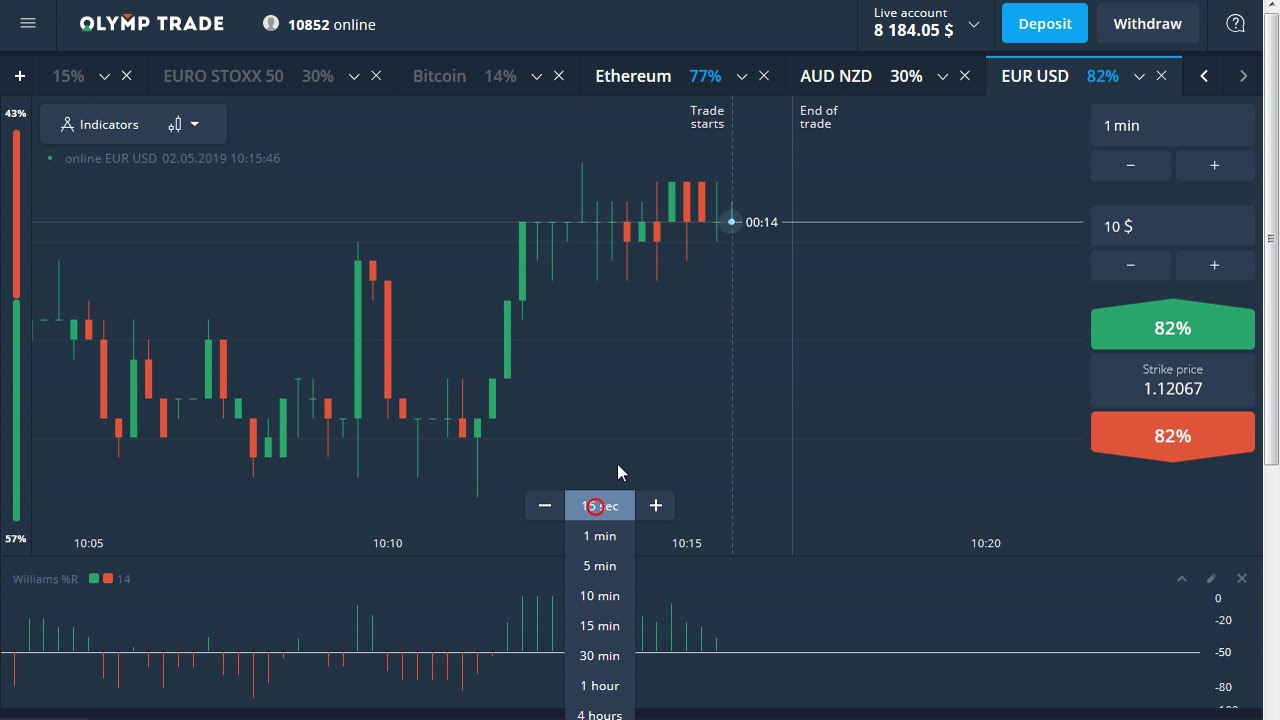
Task: Choose 1 hour timeframe option
Action: click(x=600, y=686)
